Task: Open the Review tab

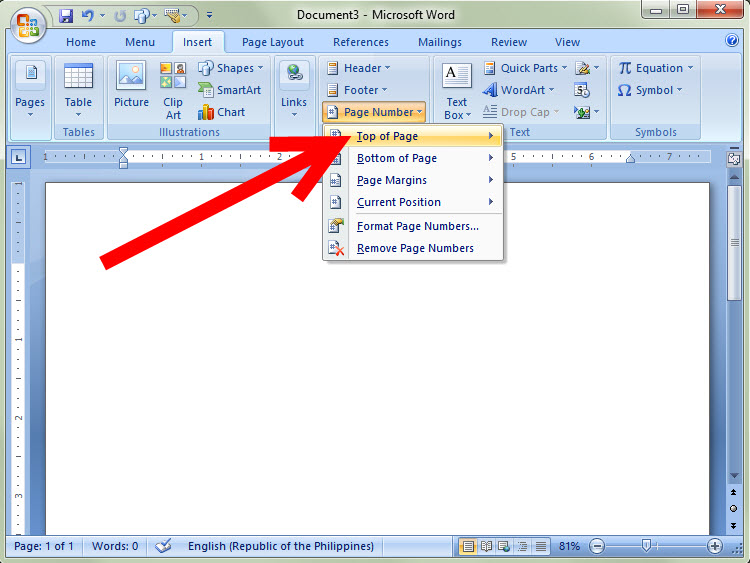Action: point(508,42)
